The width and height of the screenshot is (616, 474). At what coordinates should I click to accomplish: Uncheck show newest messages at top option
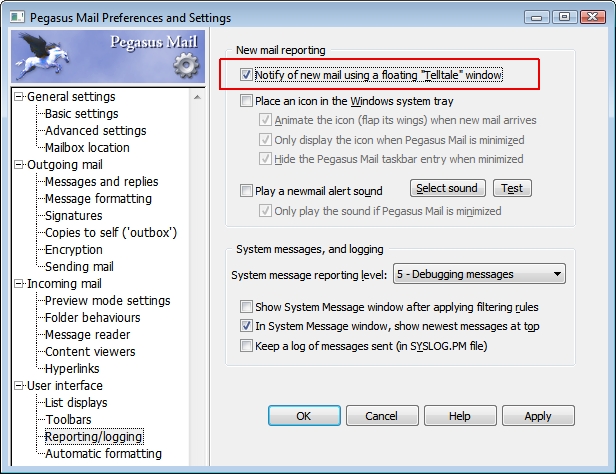pyautogui.click(x=247, y=326)
